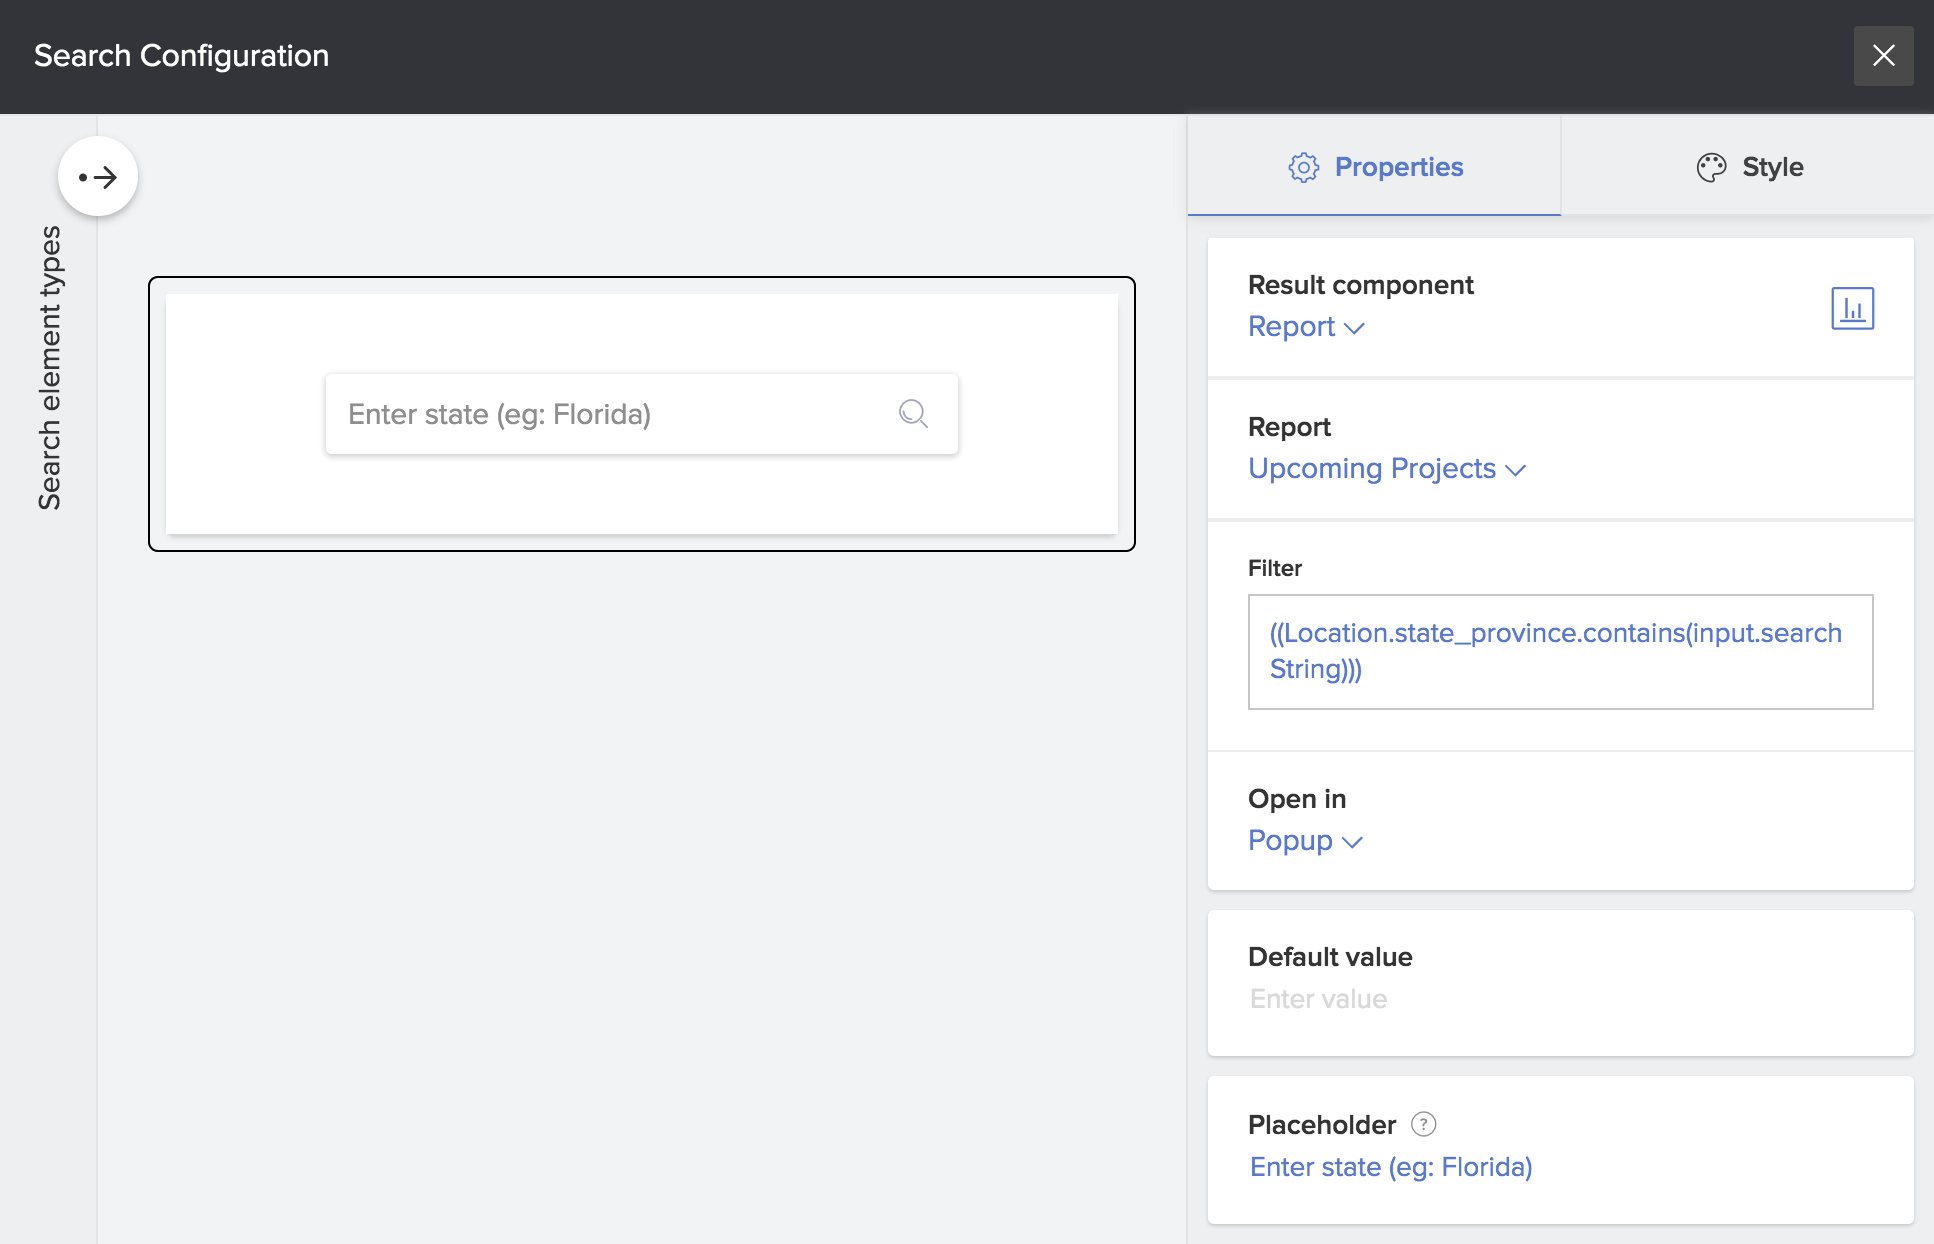
Task: Open the Result component Report dropdown
Action: tap(1305, 327)
